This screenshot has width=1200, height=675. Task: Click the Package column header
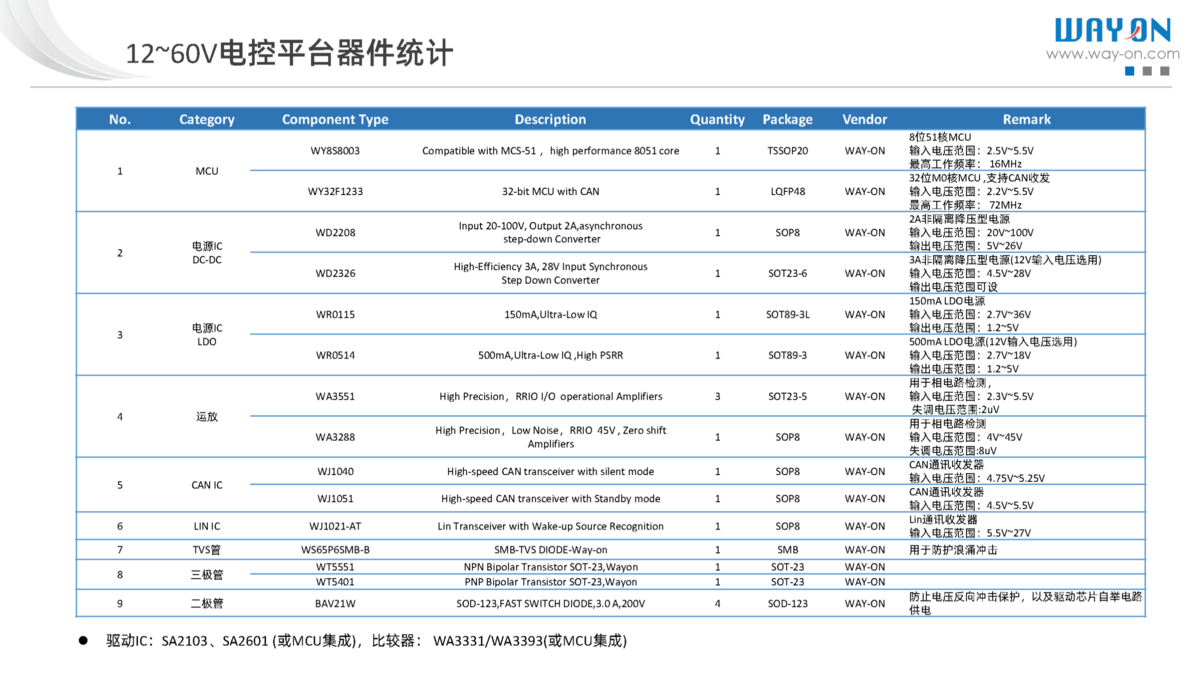click(787, 119)
